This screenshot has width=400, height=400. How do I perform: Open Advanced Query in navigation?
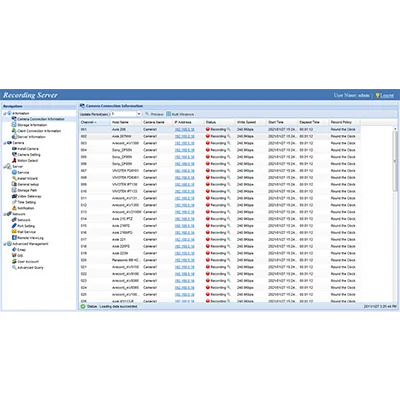pyautogui.click(x=30, y=268)
